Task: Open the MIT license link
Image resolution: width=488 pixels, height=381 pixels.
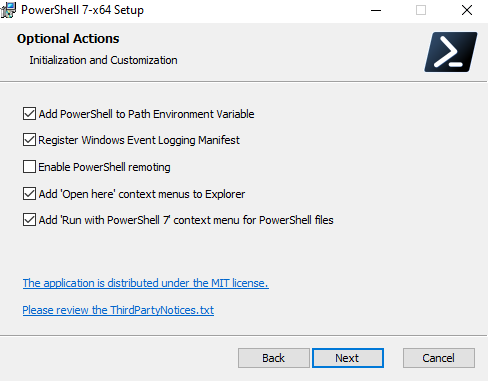Action: (146, 283)
